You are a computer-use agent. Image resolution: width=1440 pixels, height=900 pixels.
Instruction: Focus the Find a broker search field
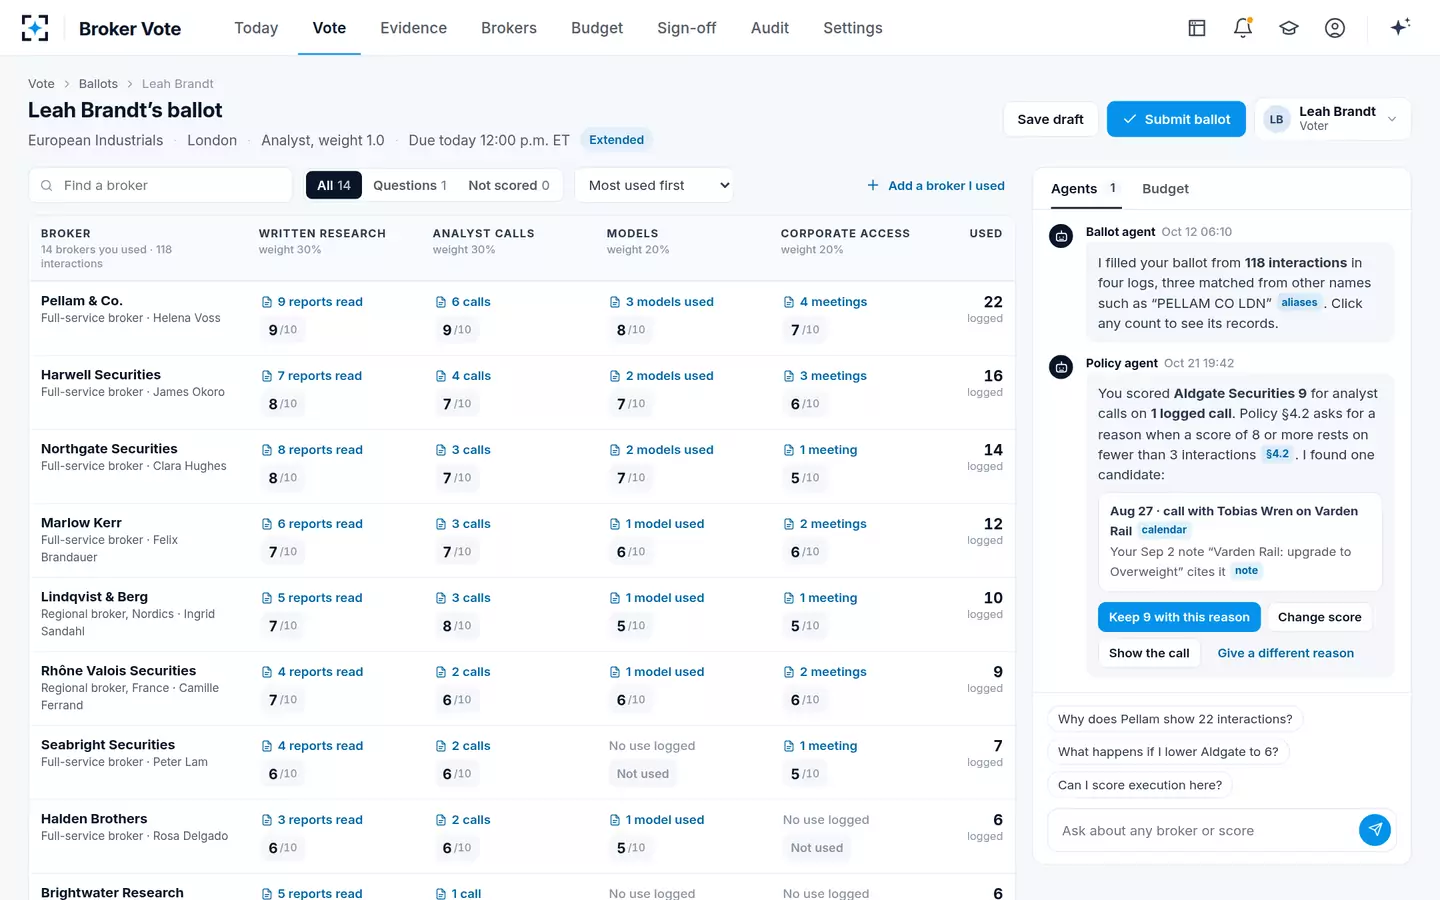tap(161, 185)
